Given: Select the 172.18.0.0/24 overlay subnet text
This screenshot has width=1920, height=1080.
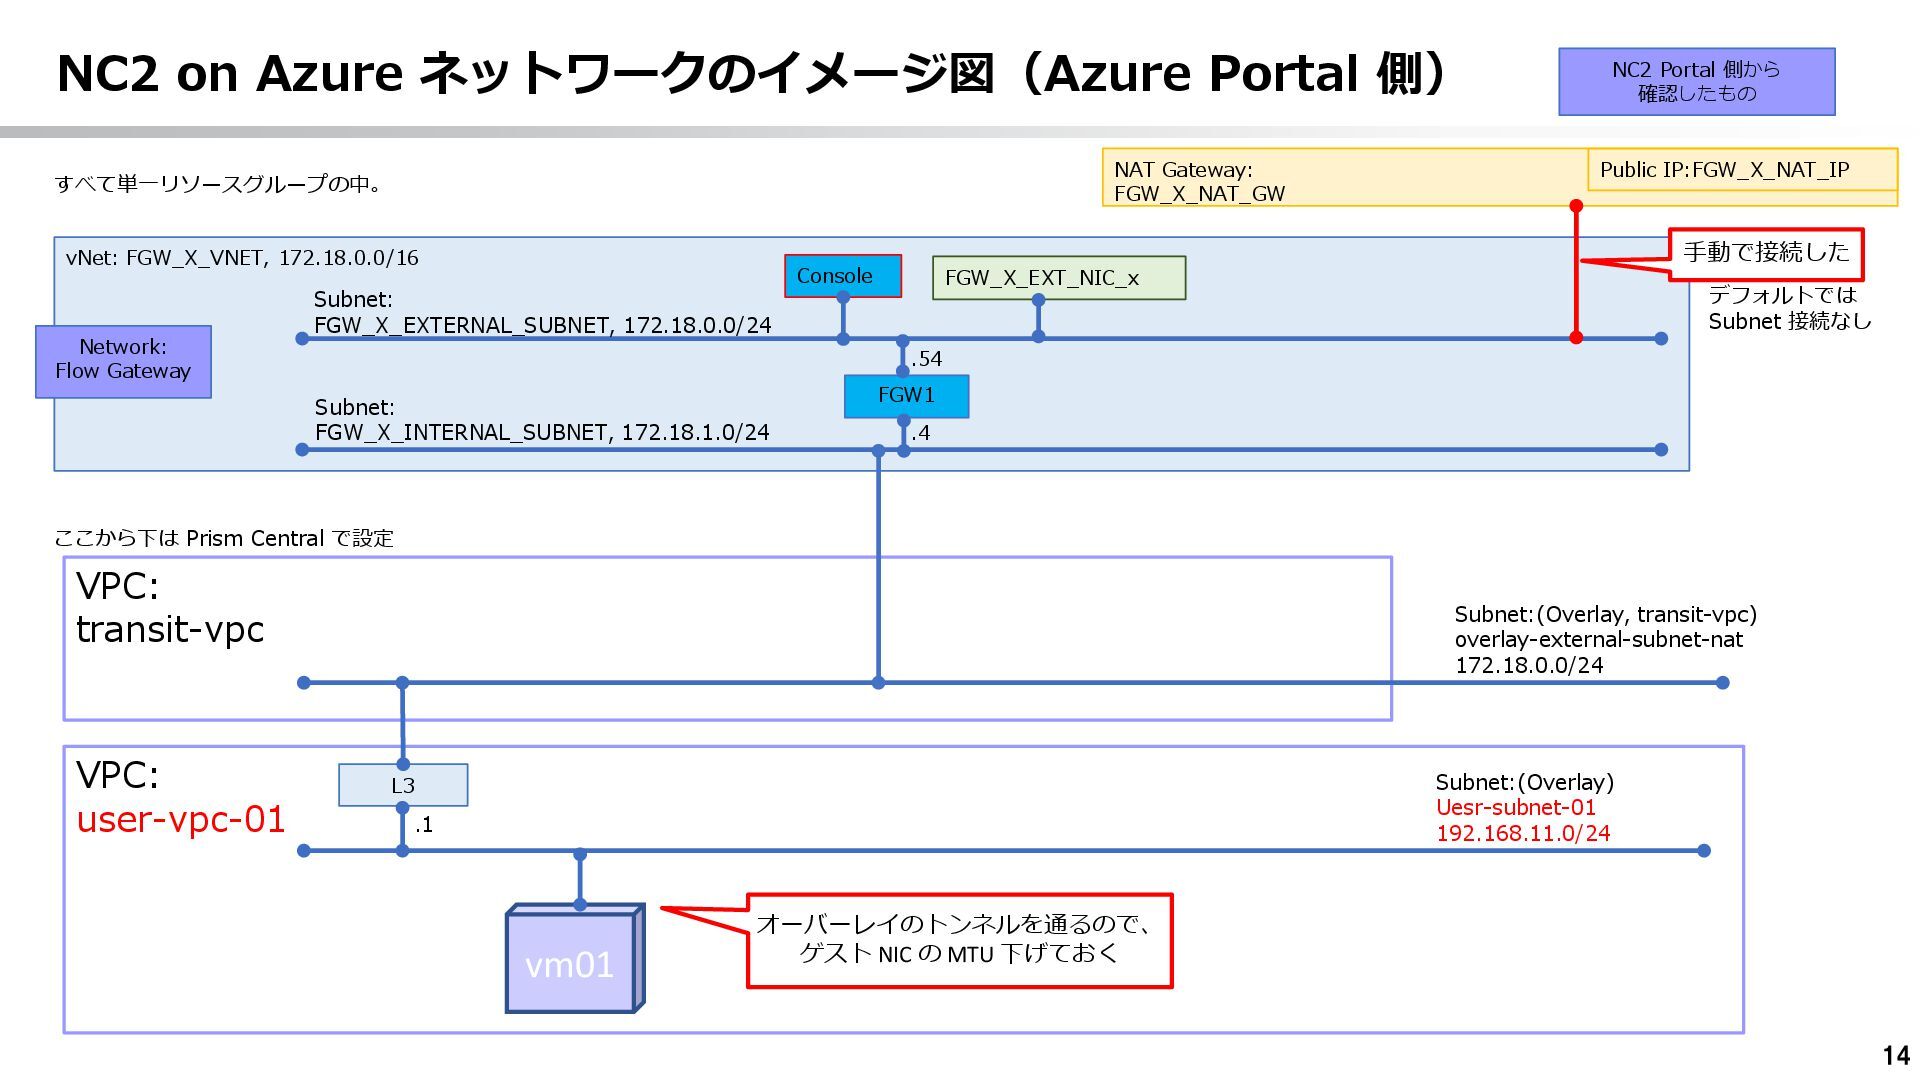Looking at the screenshot, I should point(1529,665).
